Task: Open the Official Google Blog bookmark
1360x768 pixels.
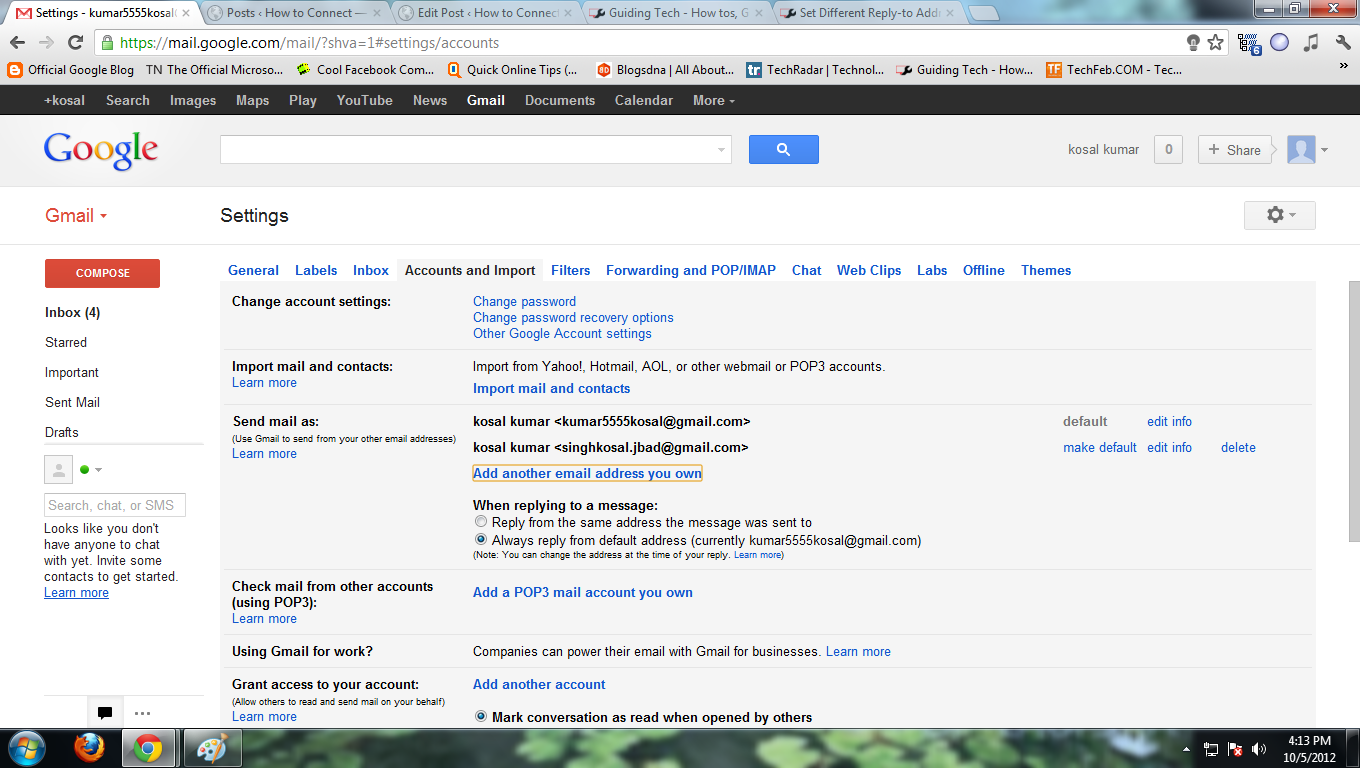Action: coord(71,70)
